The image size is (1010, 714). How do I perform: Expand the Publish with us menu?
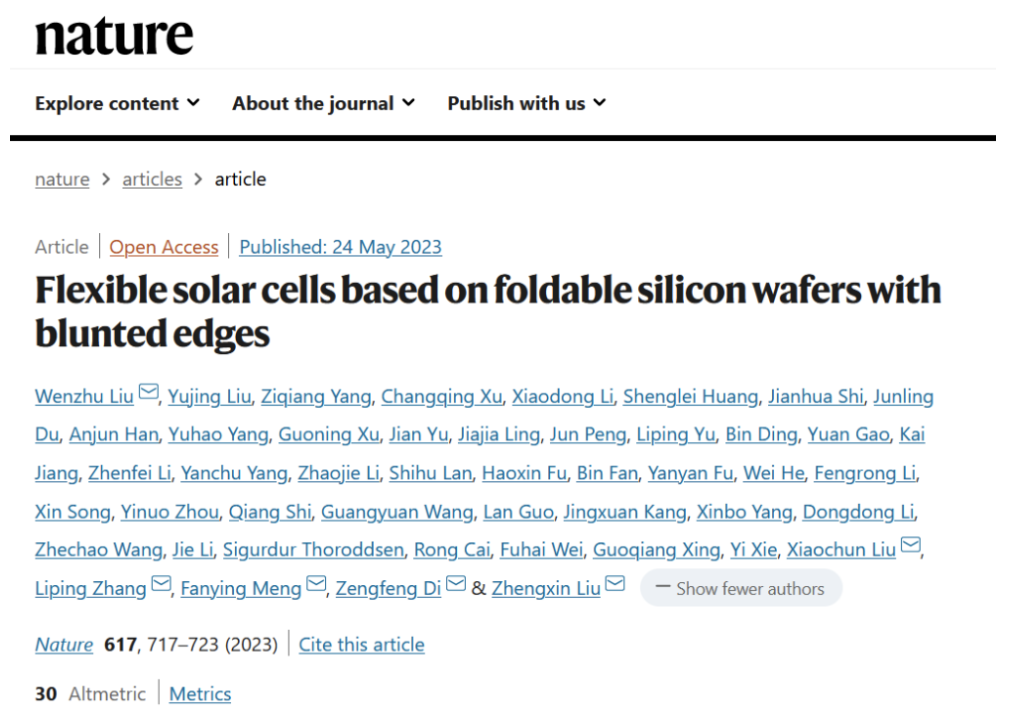(527, 103)
